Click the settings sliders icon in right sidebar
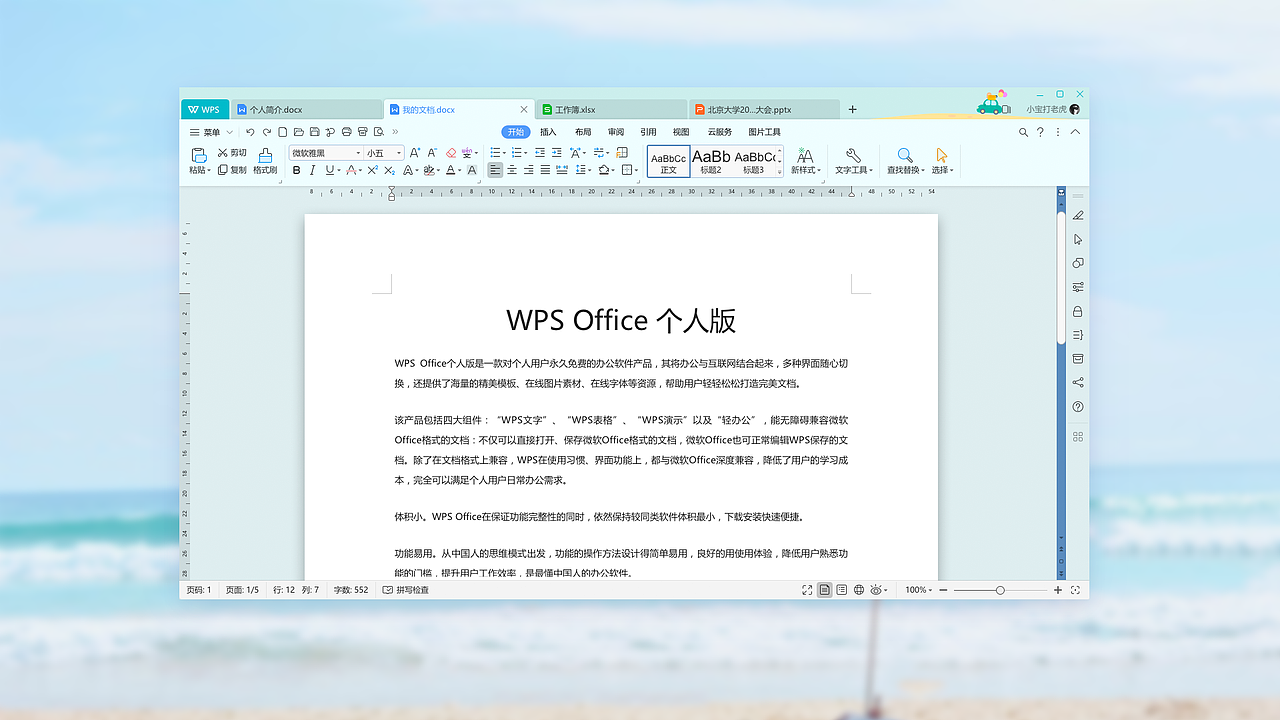1280x720 pixels. (1078, 287)
